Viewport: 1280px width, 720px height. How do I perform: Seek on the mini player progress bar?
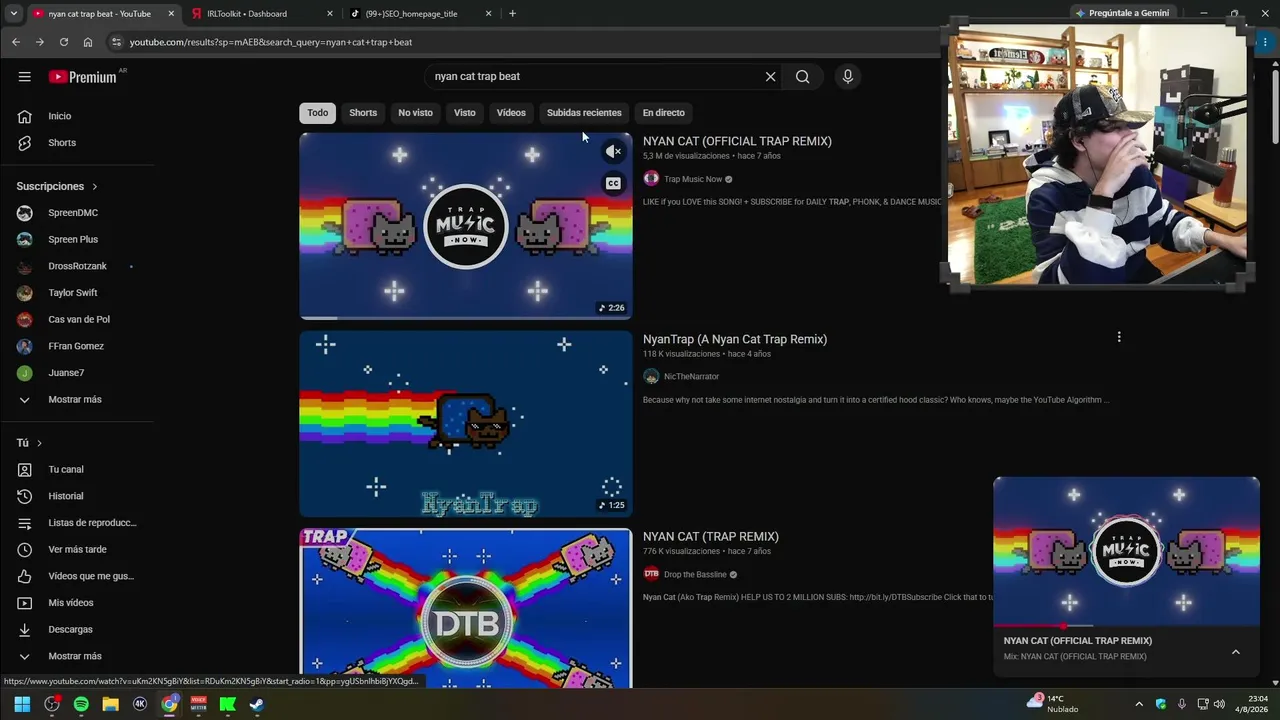click(1126, 626)
